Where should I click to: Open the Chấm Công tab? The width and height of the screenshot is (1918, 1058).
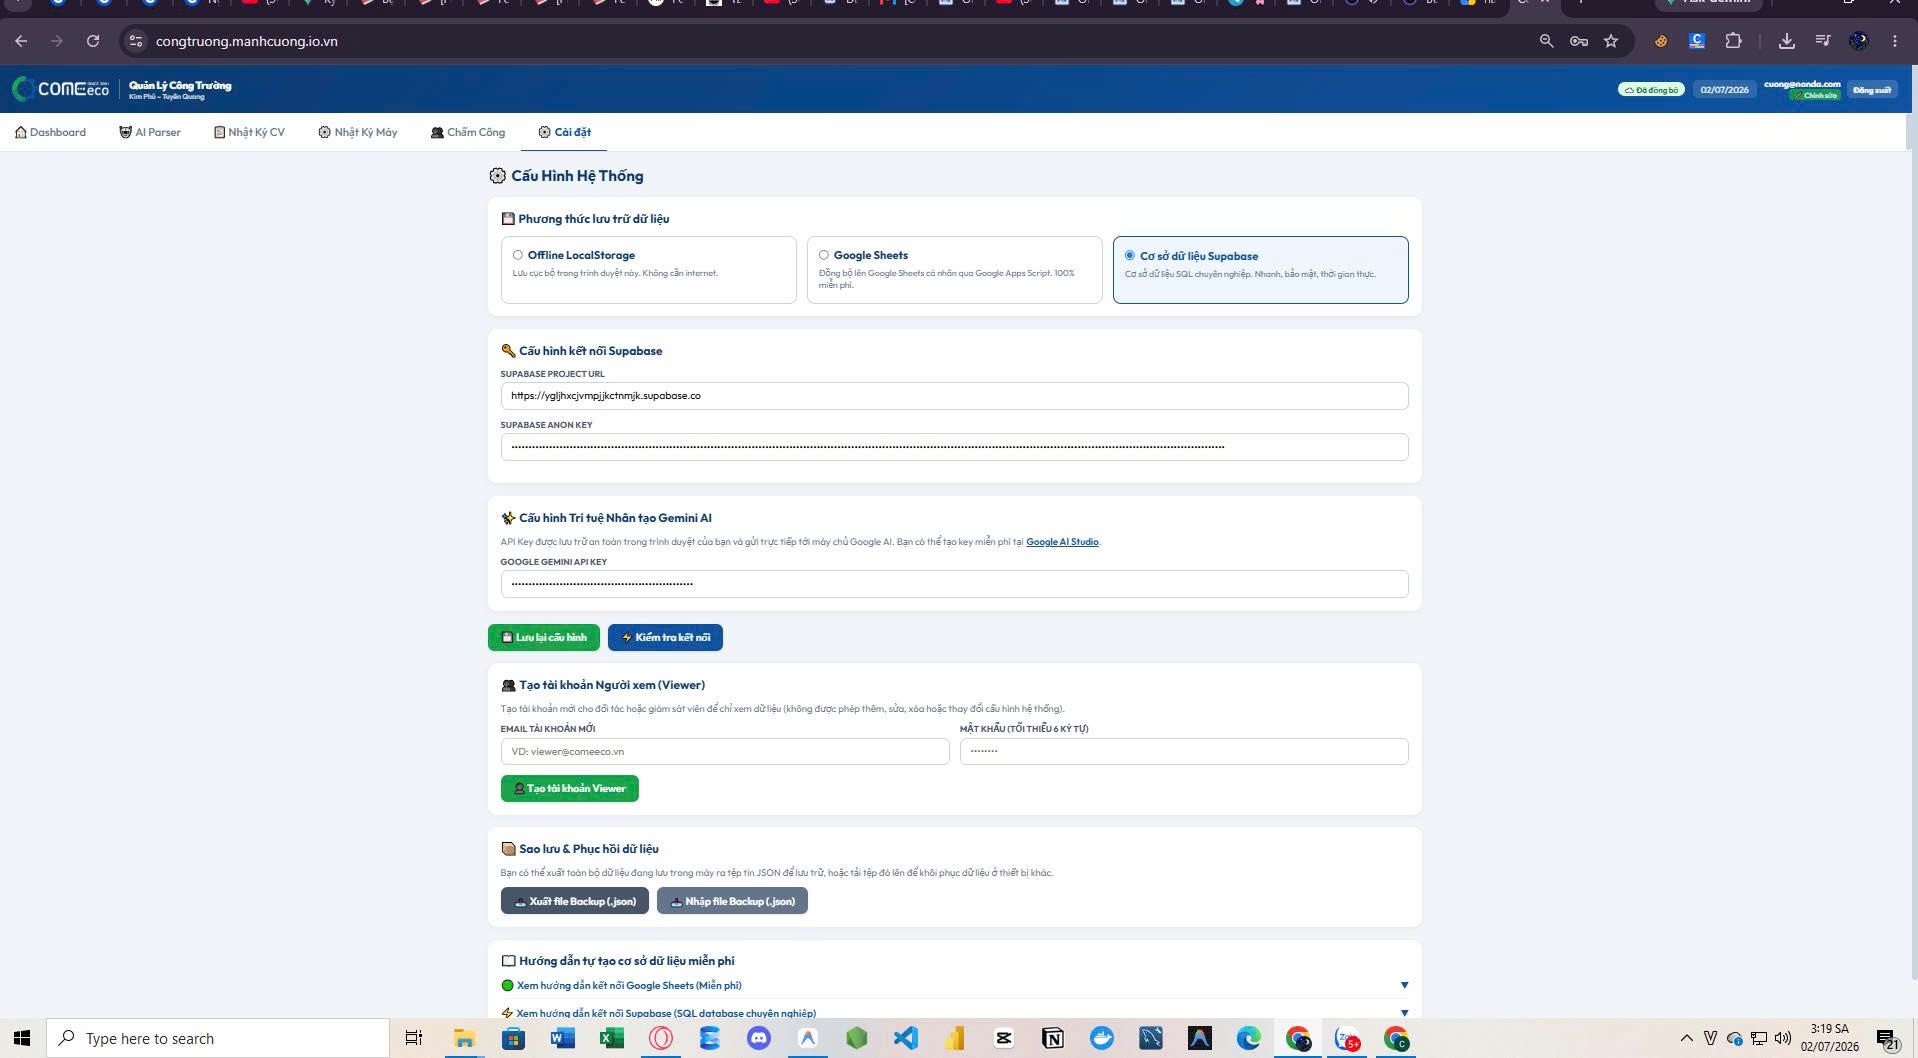pyautogui.click(x=468, y=132)
